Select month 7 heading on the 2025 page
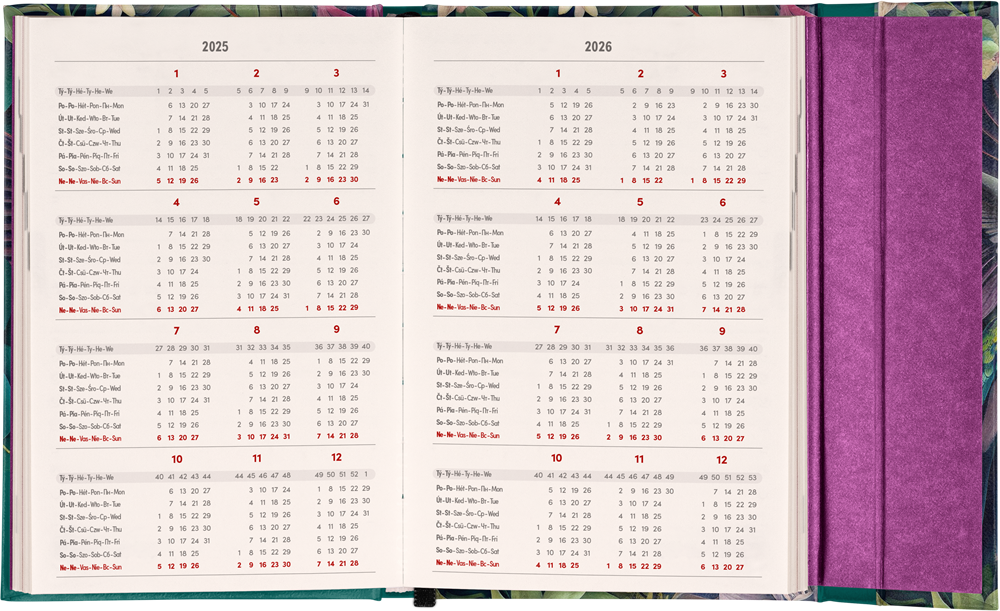 pyautogui.click(x=177, y=331)
